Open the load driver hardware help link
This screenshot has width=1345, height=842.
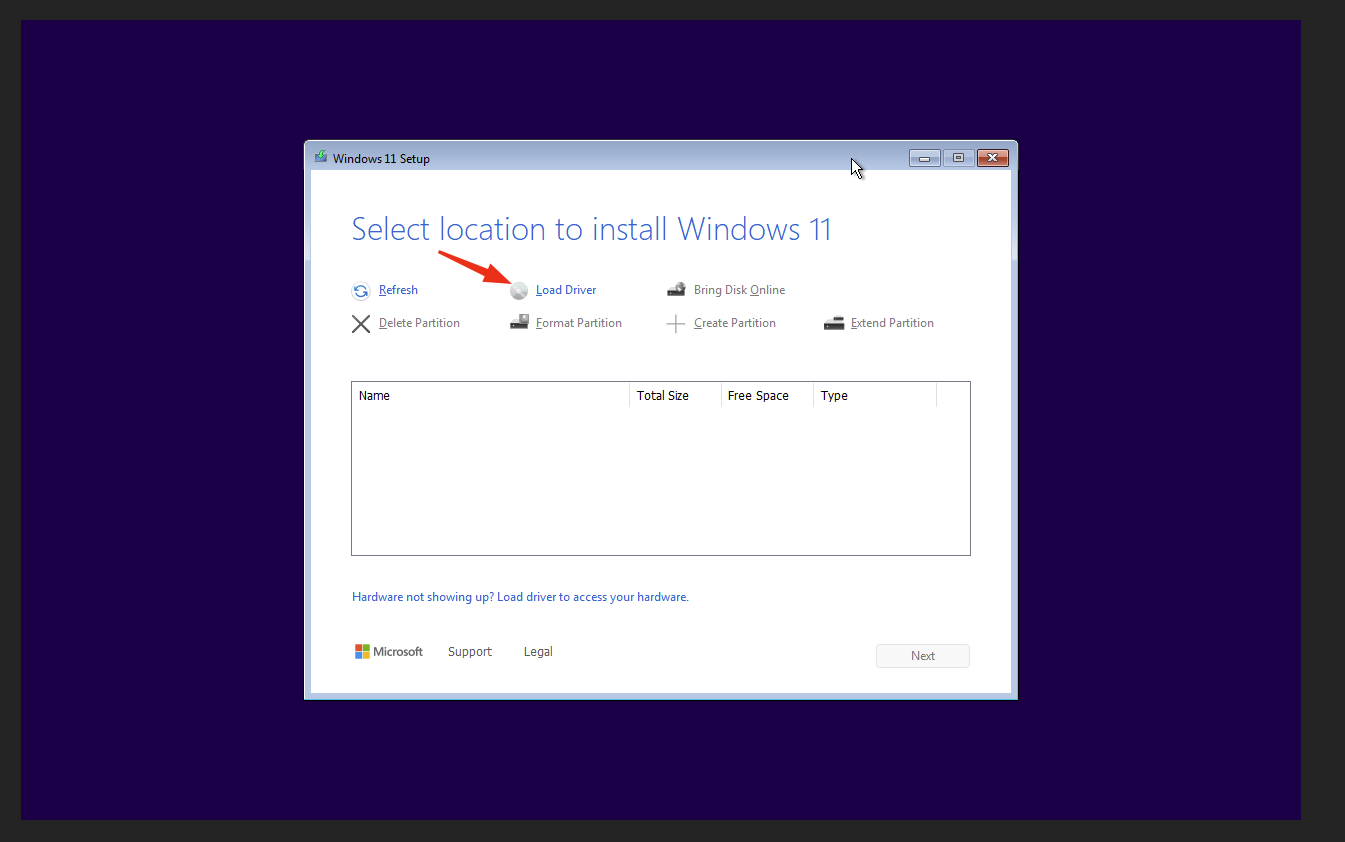(520, 596)
